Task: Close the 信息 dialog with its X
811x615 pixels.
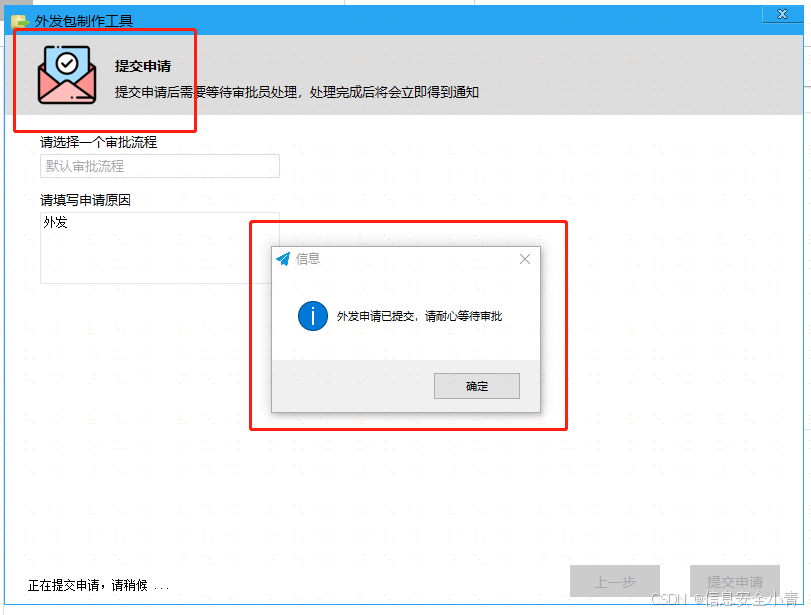Action: coord(524,259)
